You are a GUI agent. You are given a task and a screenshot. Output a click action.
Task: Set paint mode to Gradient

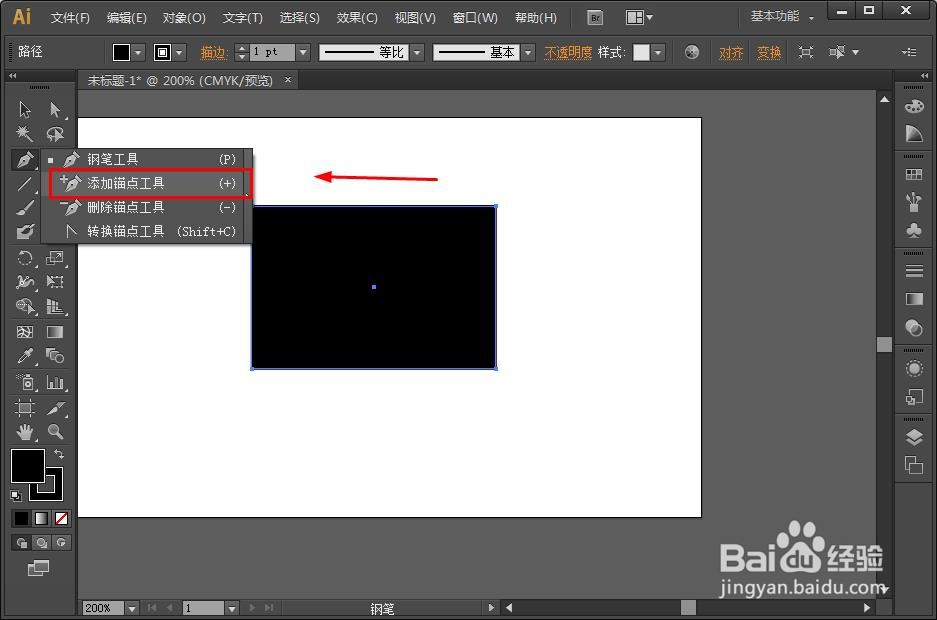[x=41, y=518]
